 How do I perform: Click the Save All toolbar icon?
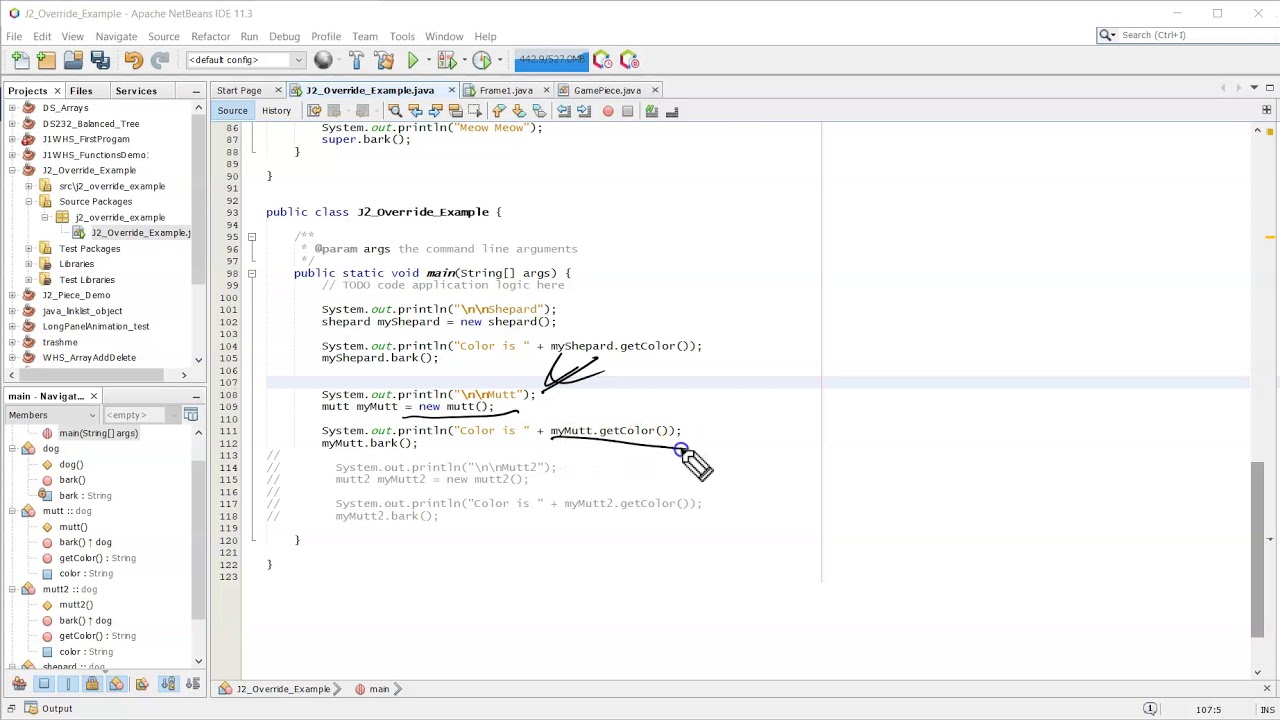click(100, 61)
